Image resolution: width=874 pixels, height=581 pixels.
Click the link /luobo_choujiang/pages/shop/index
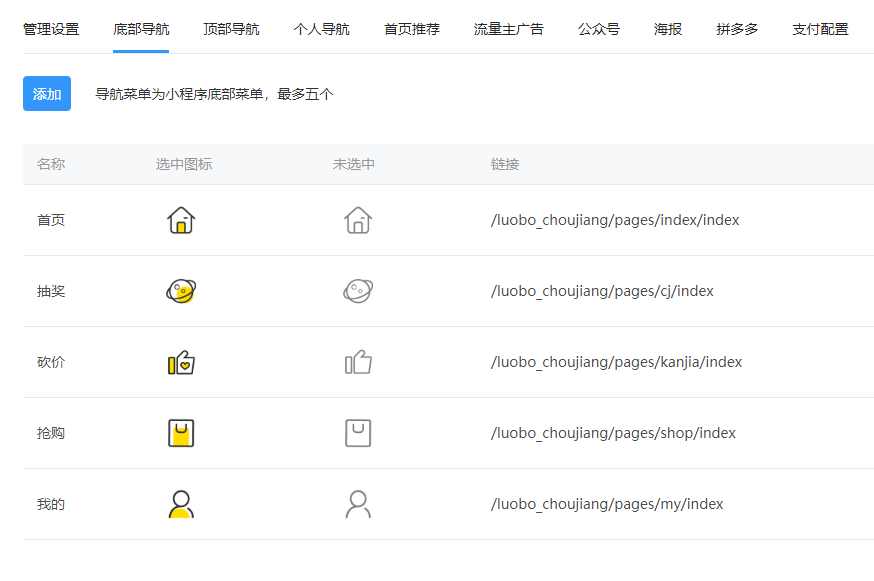coord(613,433)
